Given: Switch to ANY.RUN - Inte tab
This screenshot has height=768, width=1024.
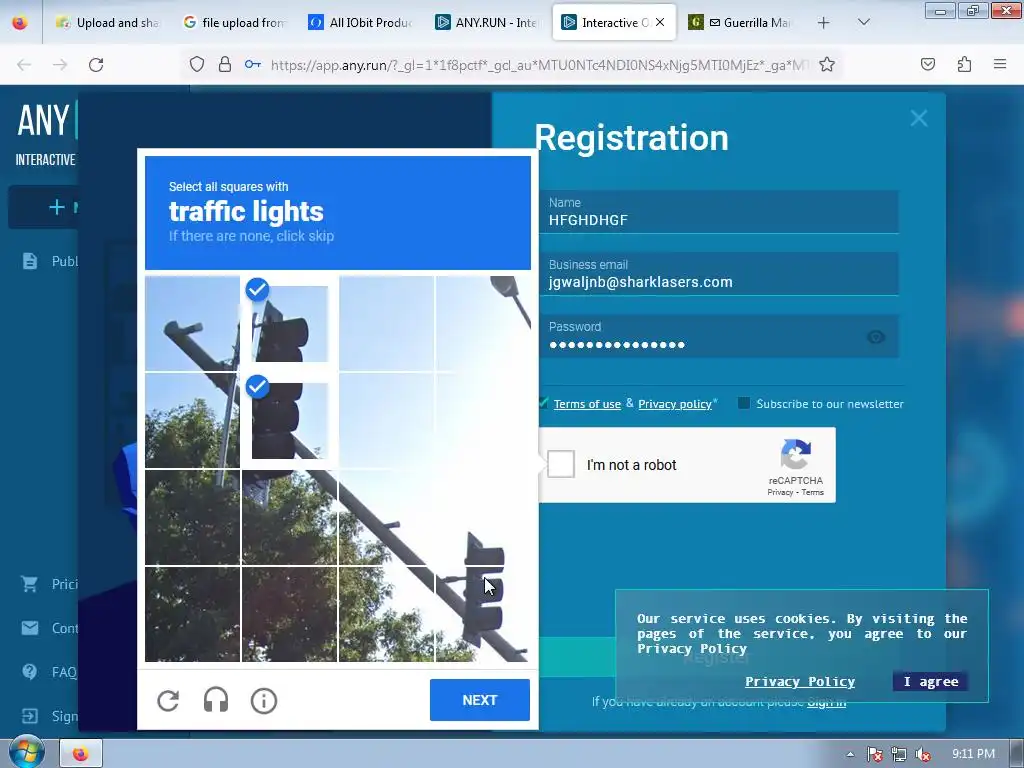Looking at the screenshot, I should (x=486, y=22).
